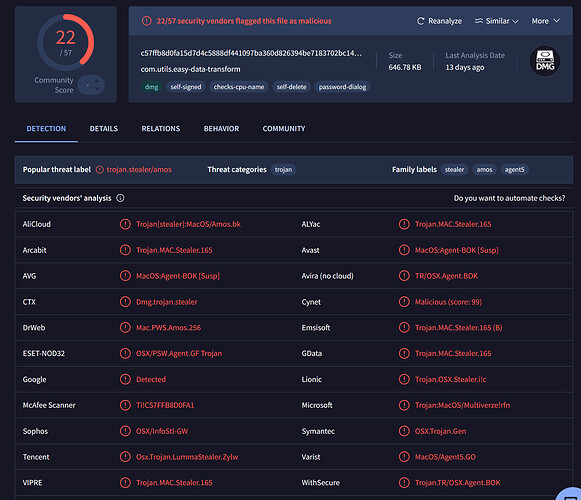Screen dimensions: 581x500
Task: Click the alert icon in the Google row
Action: click(125, 379)
